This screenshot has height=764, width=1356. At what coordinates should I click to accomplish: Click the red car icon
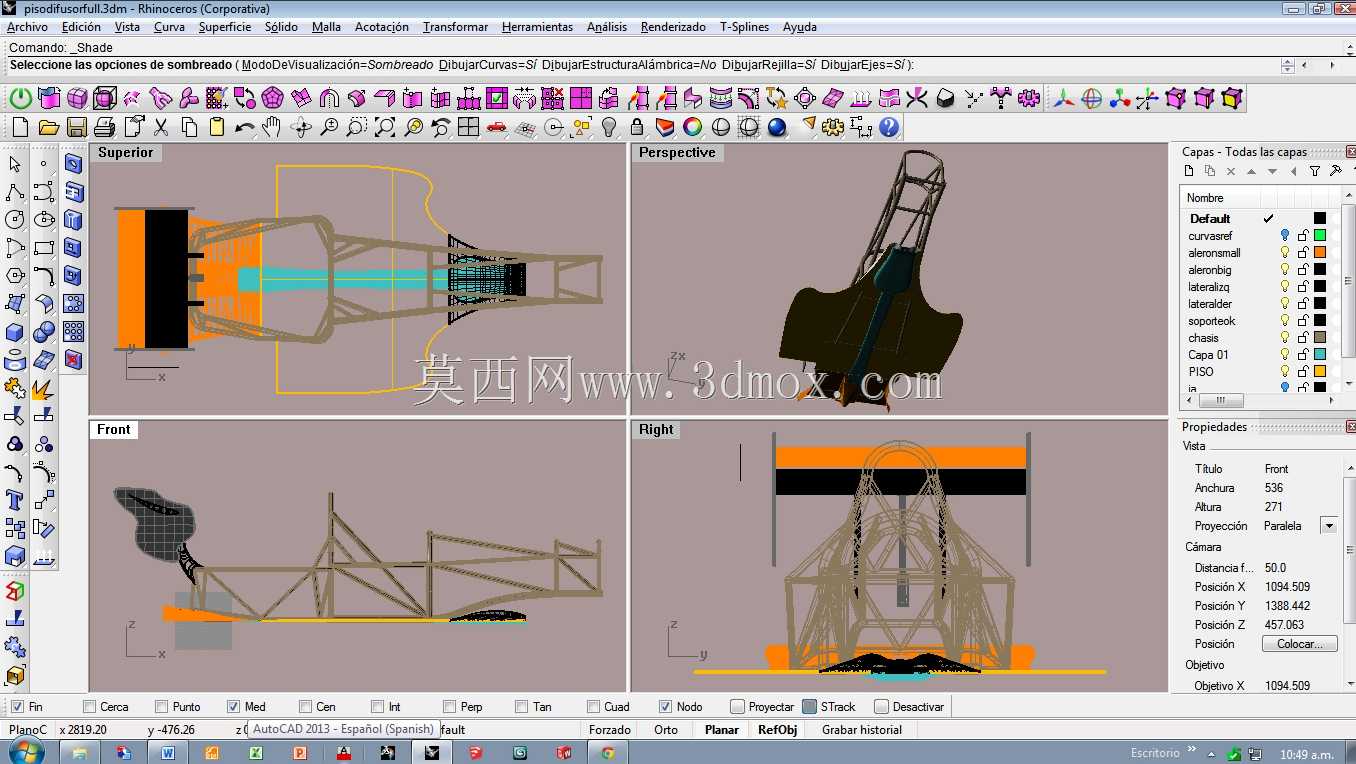click(x=496, y=127)
